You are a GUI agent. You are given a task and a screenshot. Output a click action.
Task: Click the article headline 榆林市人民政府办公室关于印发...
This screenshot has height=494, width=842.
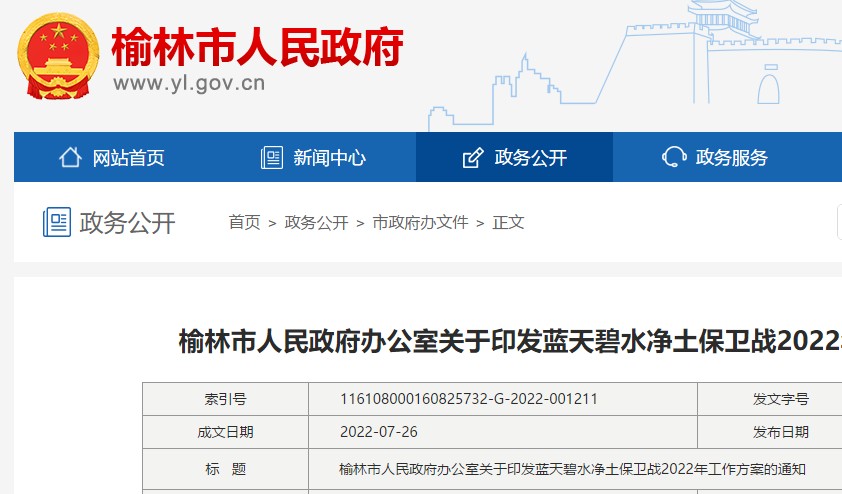510,342
